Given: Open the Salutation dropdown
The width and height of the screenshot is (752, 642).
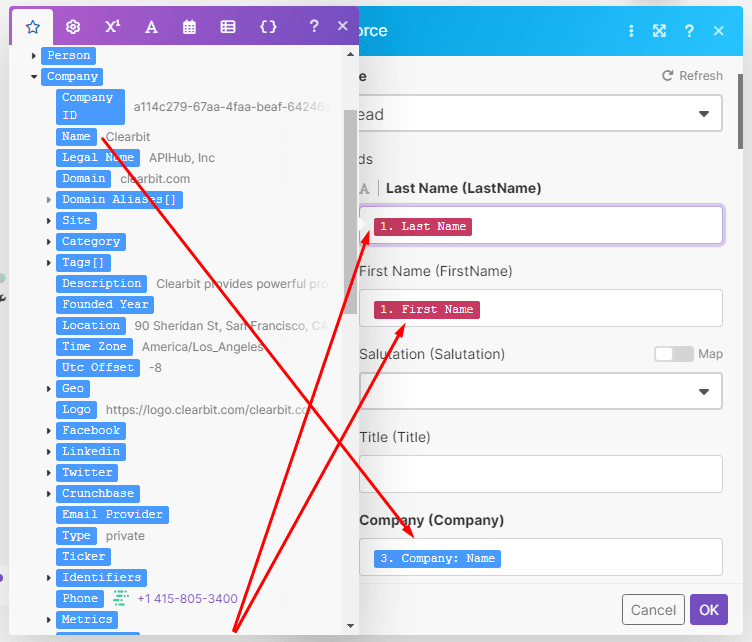Looking at the screenshot, I should click(540, 390).
